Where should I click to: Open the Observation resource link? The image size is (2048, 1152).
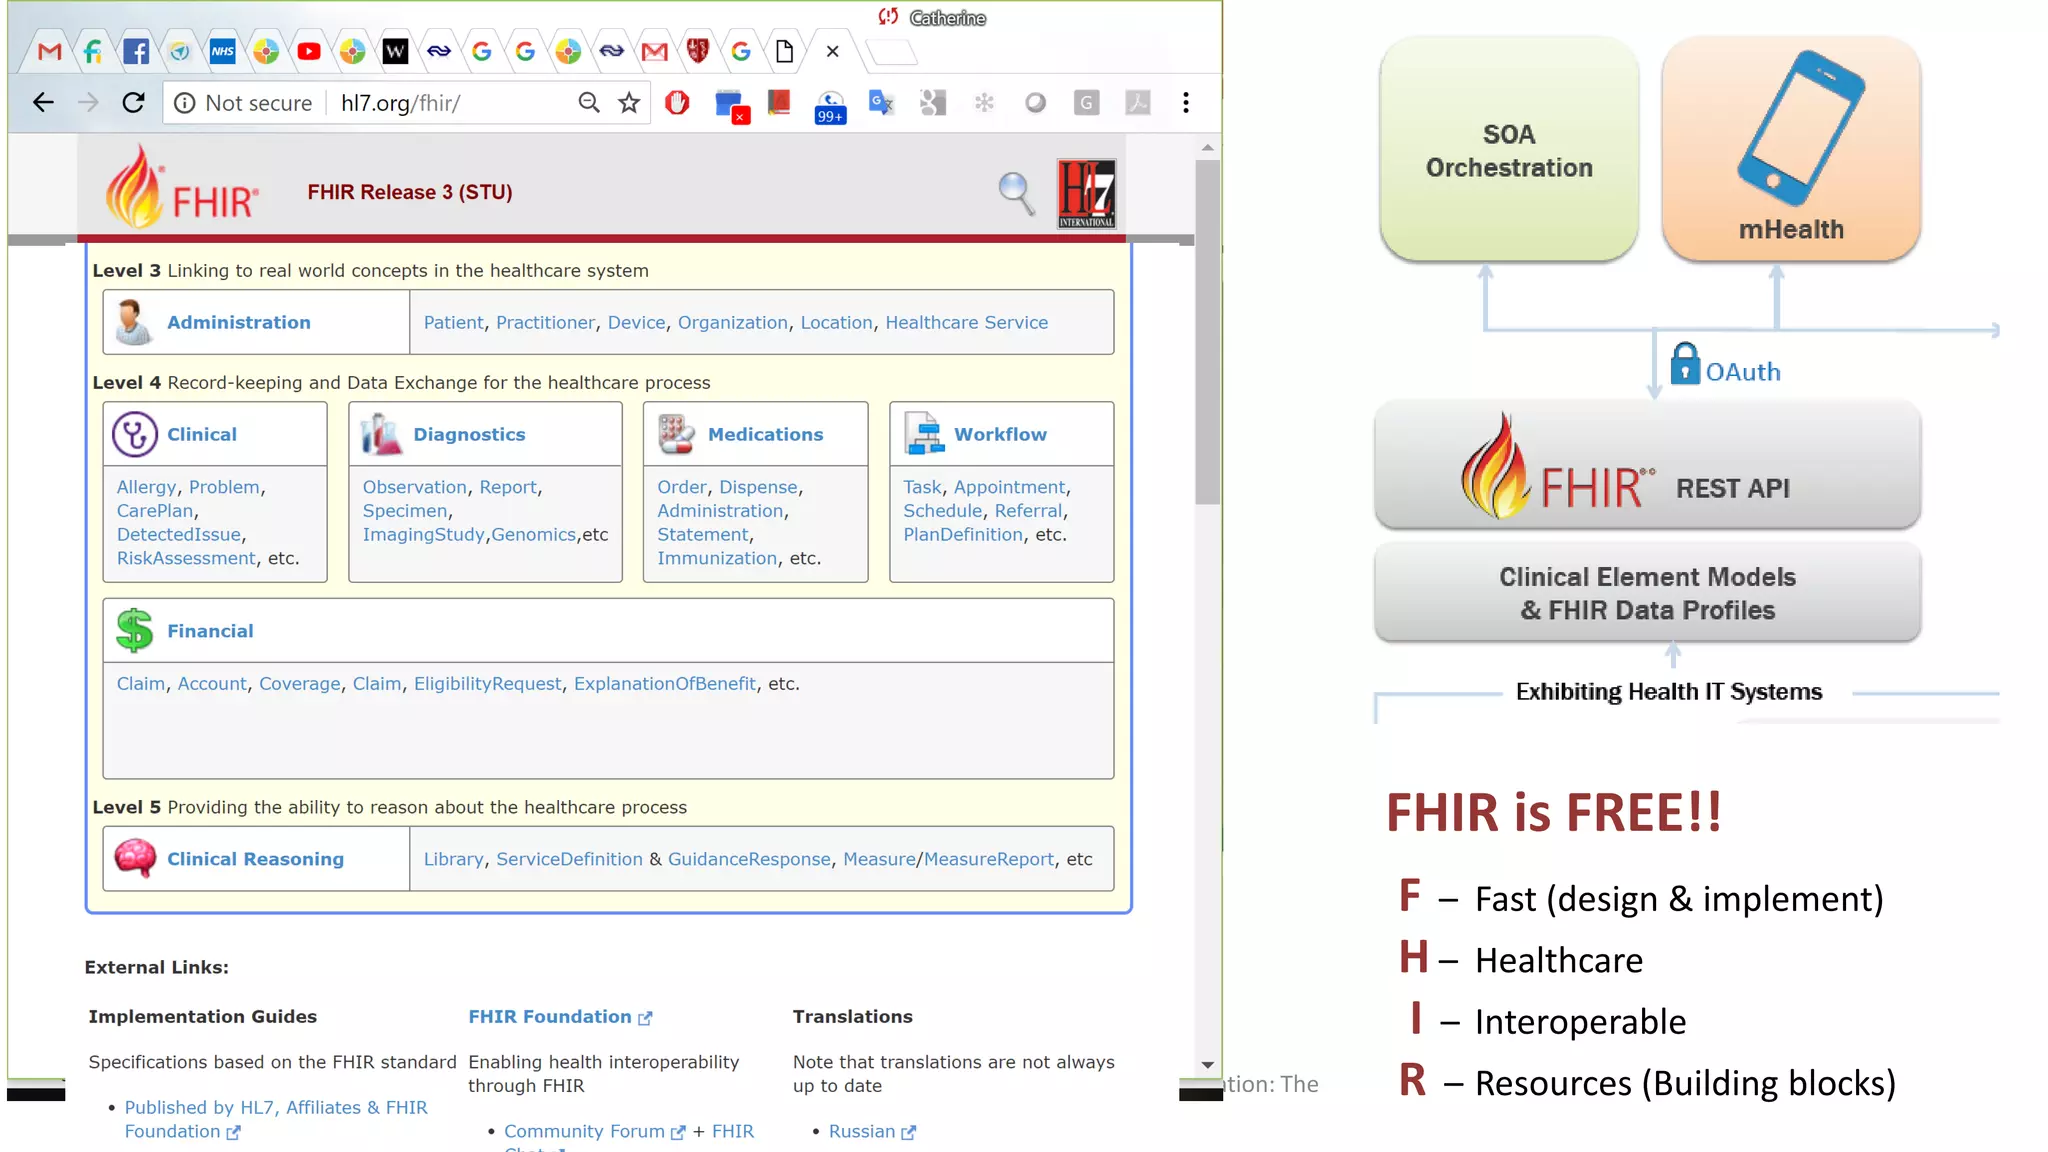click(414, 487)
